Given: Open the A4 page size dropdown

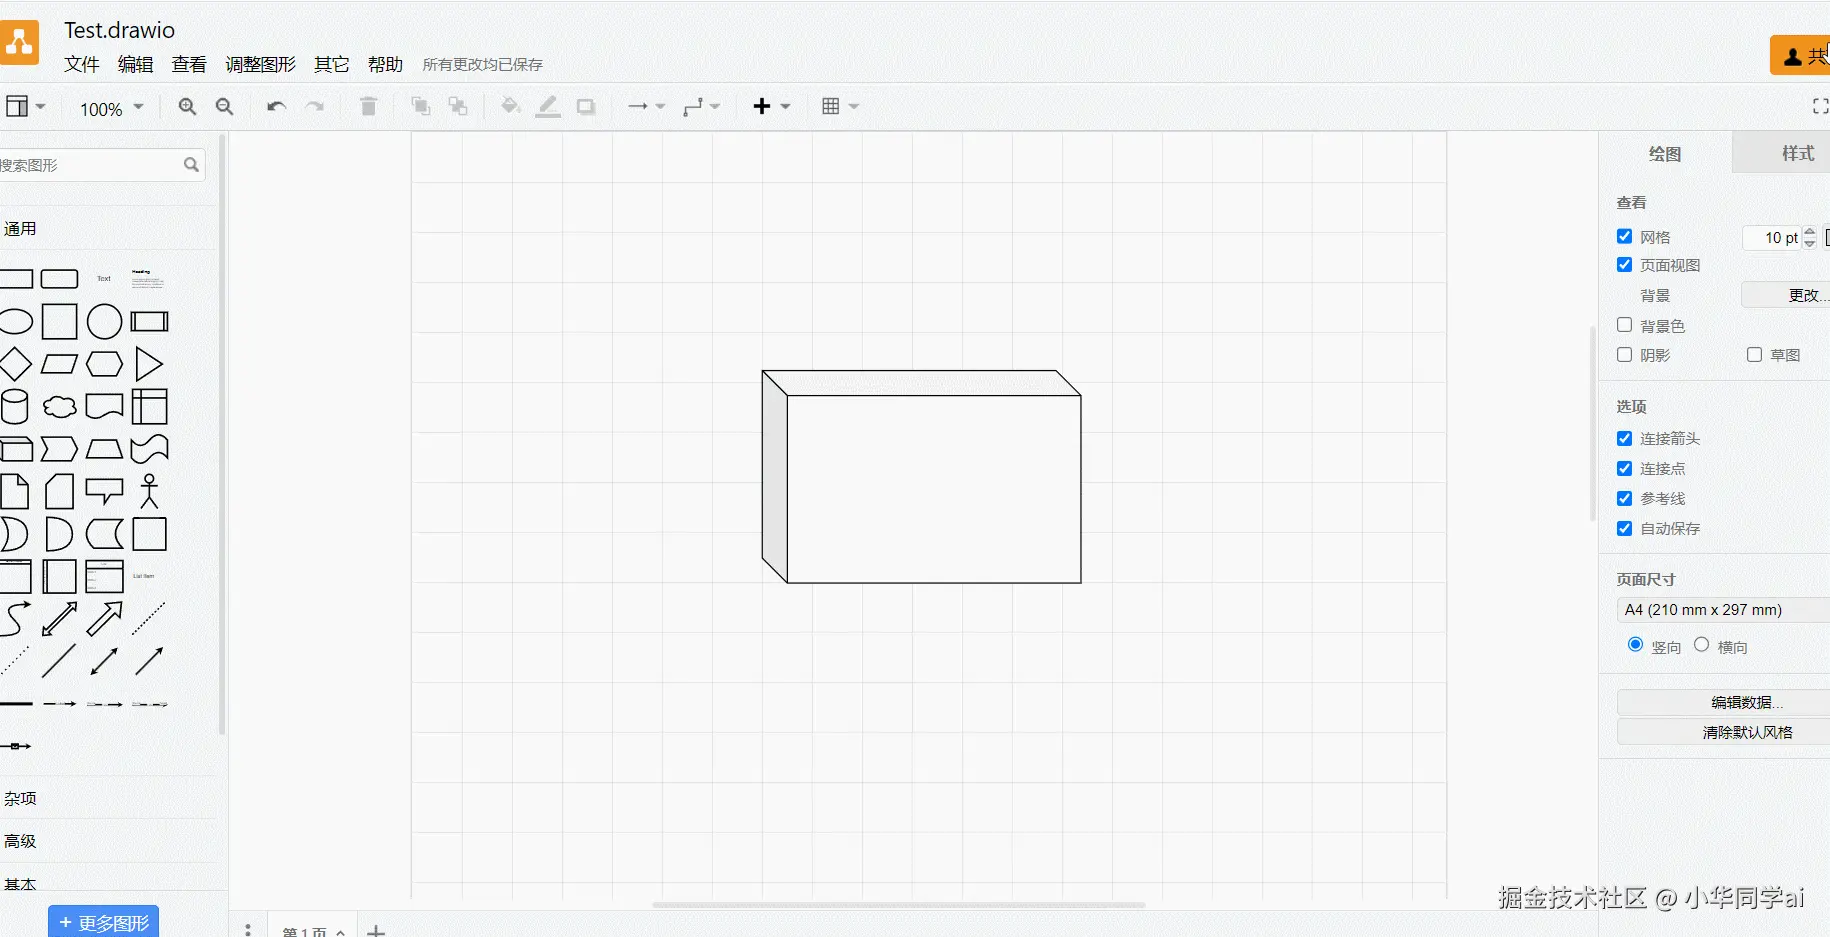Looking at the screenshot, I should point(1723,610).
